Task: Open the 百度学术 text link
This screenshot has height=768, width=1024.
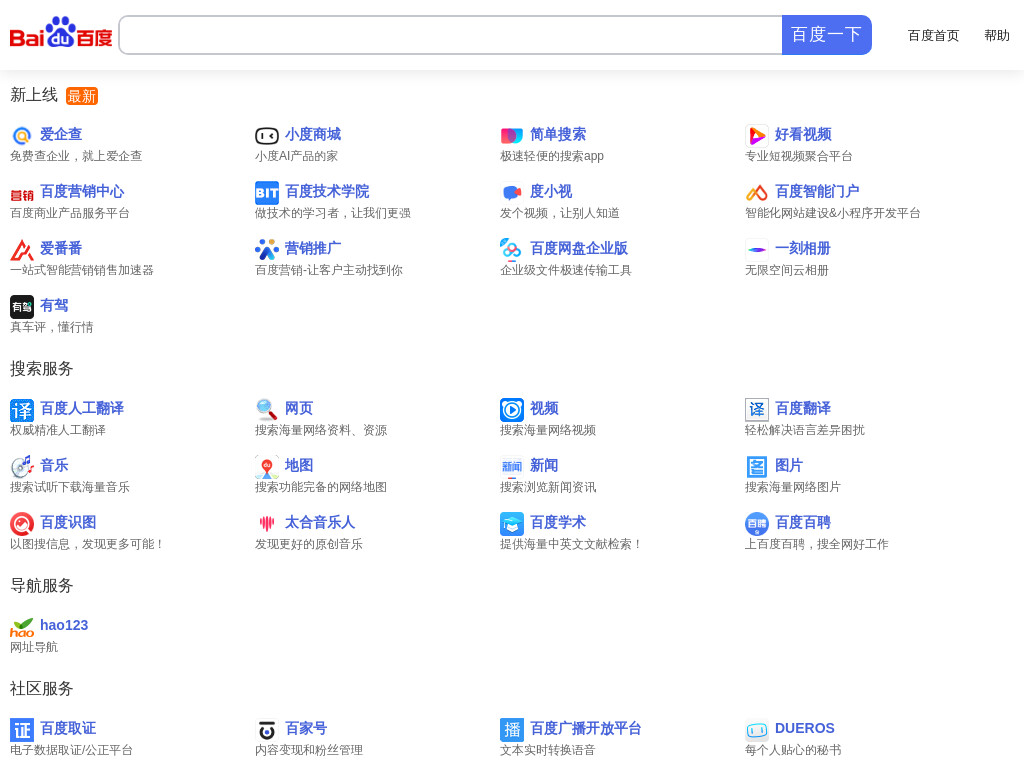Action: pyautogui.click(x=558, y=522)
